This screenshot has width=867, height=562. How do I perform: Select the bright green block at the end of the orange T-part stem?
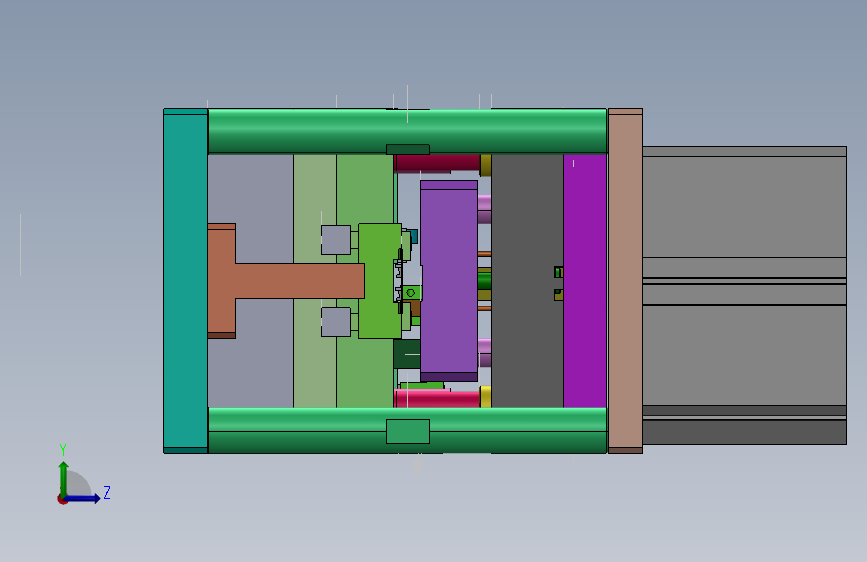pos(379,281)
